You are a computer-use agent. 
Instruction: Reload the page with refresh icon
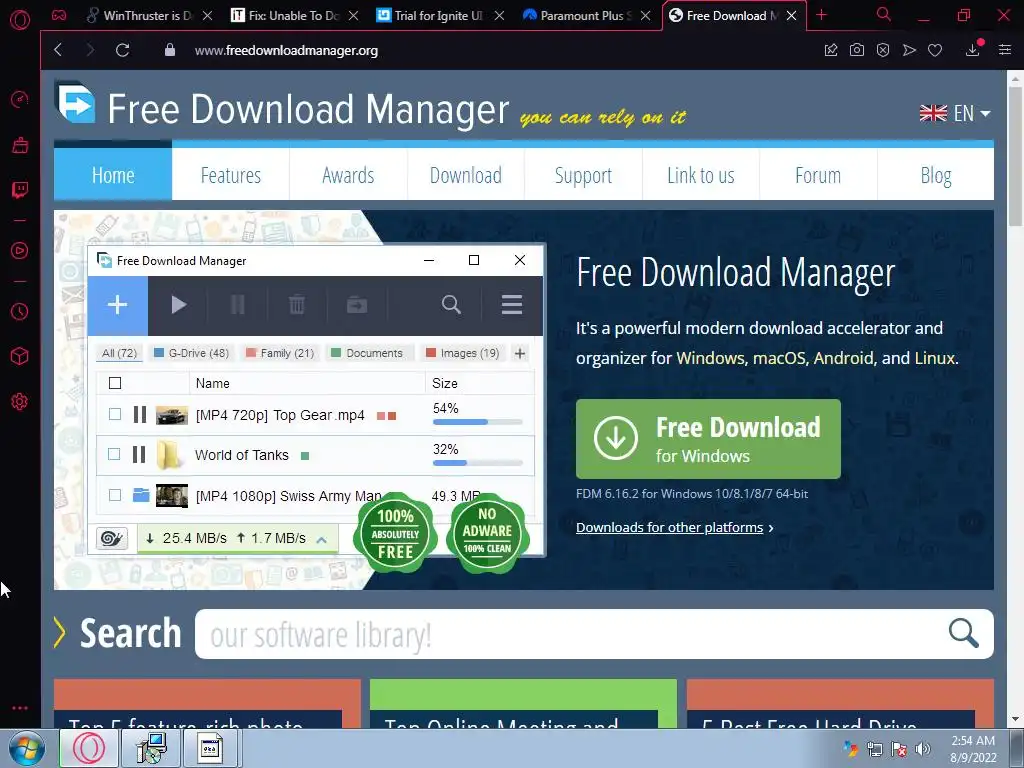(x=122, y=50)
